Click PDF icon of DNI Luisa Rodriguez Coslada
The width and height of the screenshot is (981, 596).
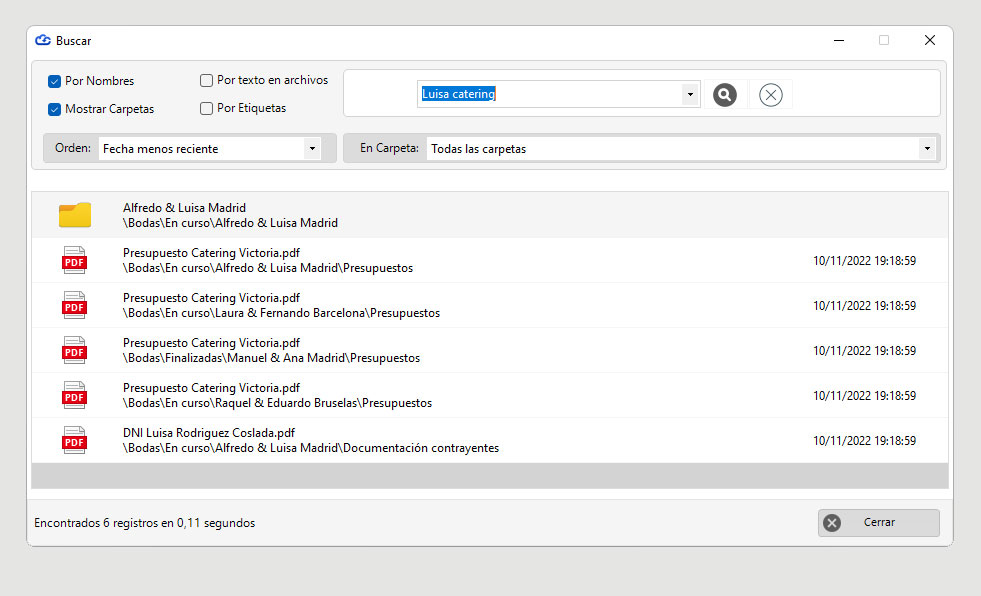click(x=74, y=440)
